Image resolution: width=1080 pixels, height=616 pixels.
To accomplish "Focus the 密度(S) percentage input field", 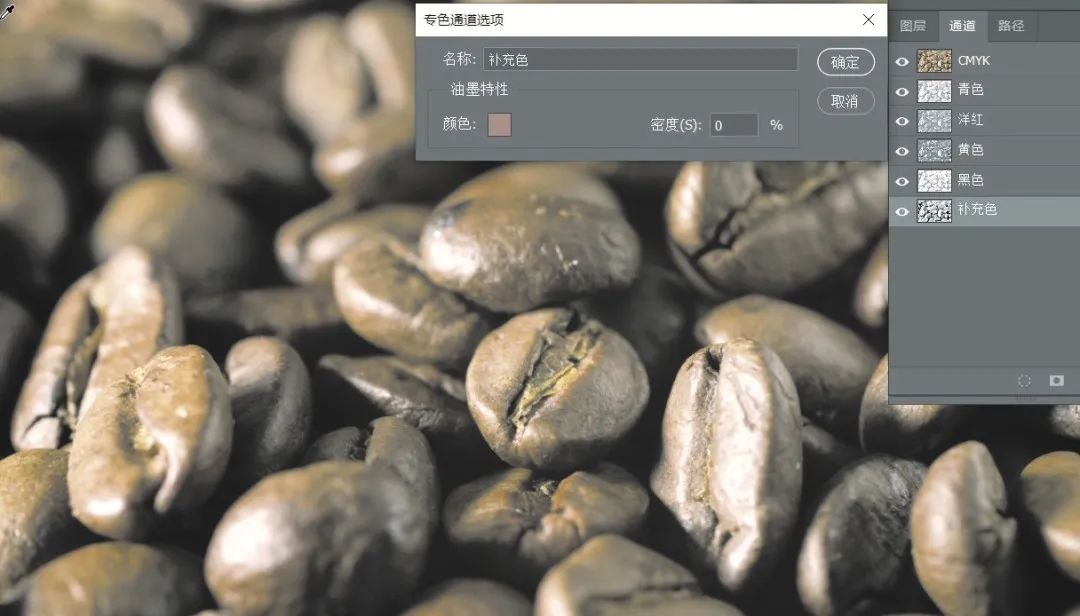I will click(x=733, y=125).
